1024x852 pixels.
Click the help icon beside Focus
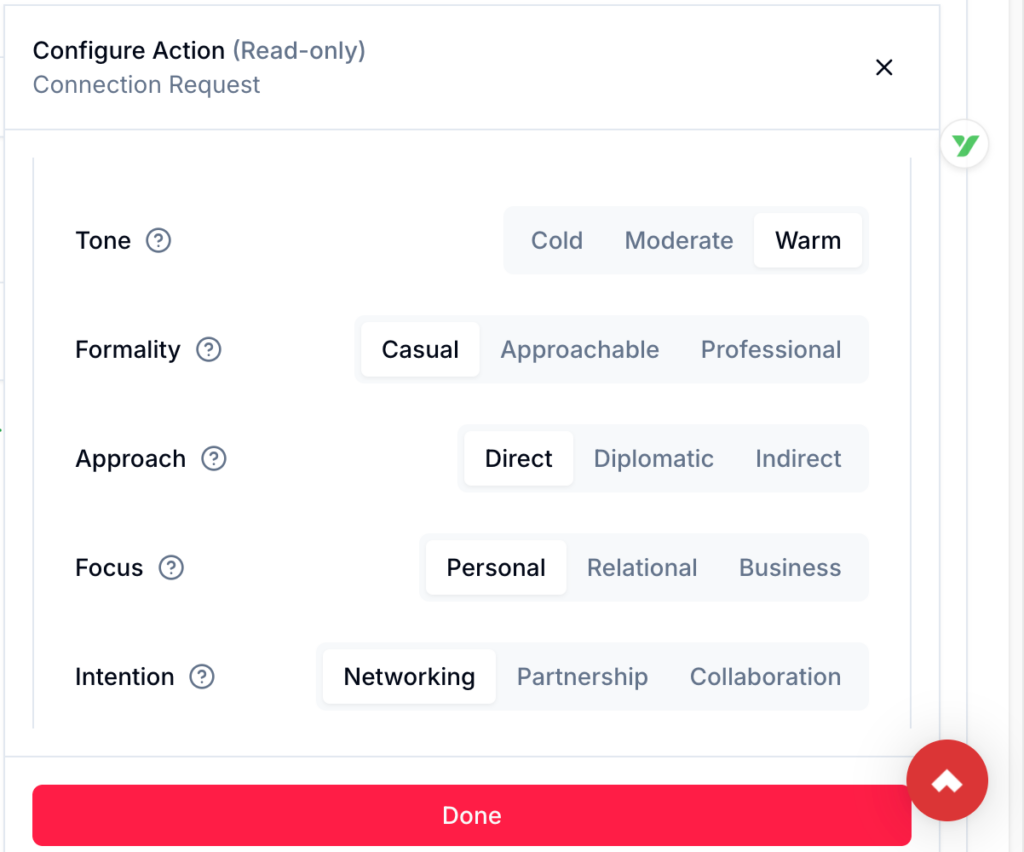point(171,568)
